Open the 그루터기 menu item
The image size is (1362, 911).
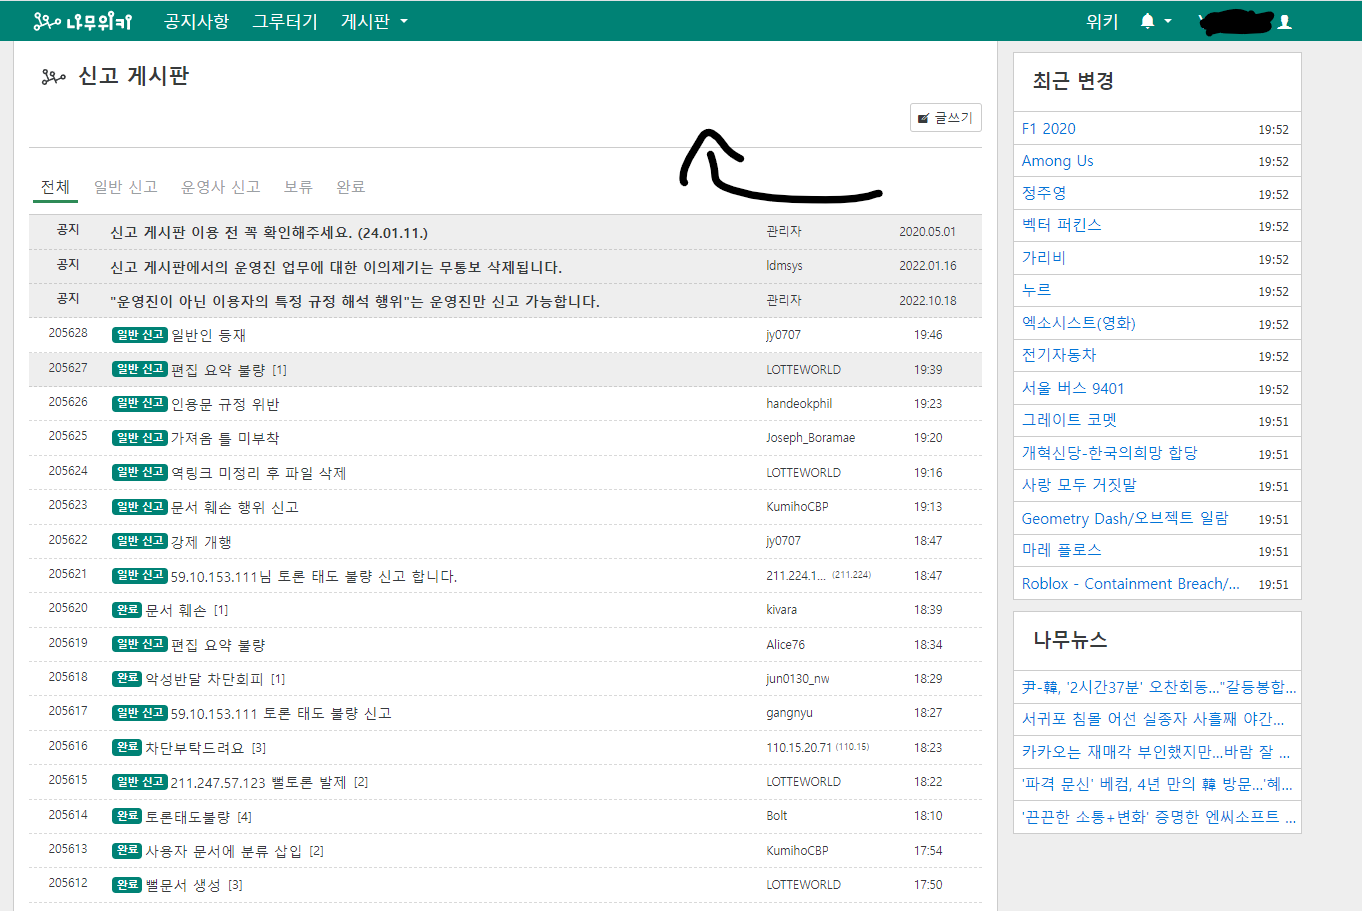pos(285,21)
